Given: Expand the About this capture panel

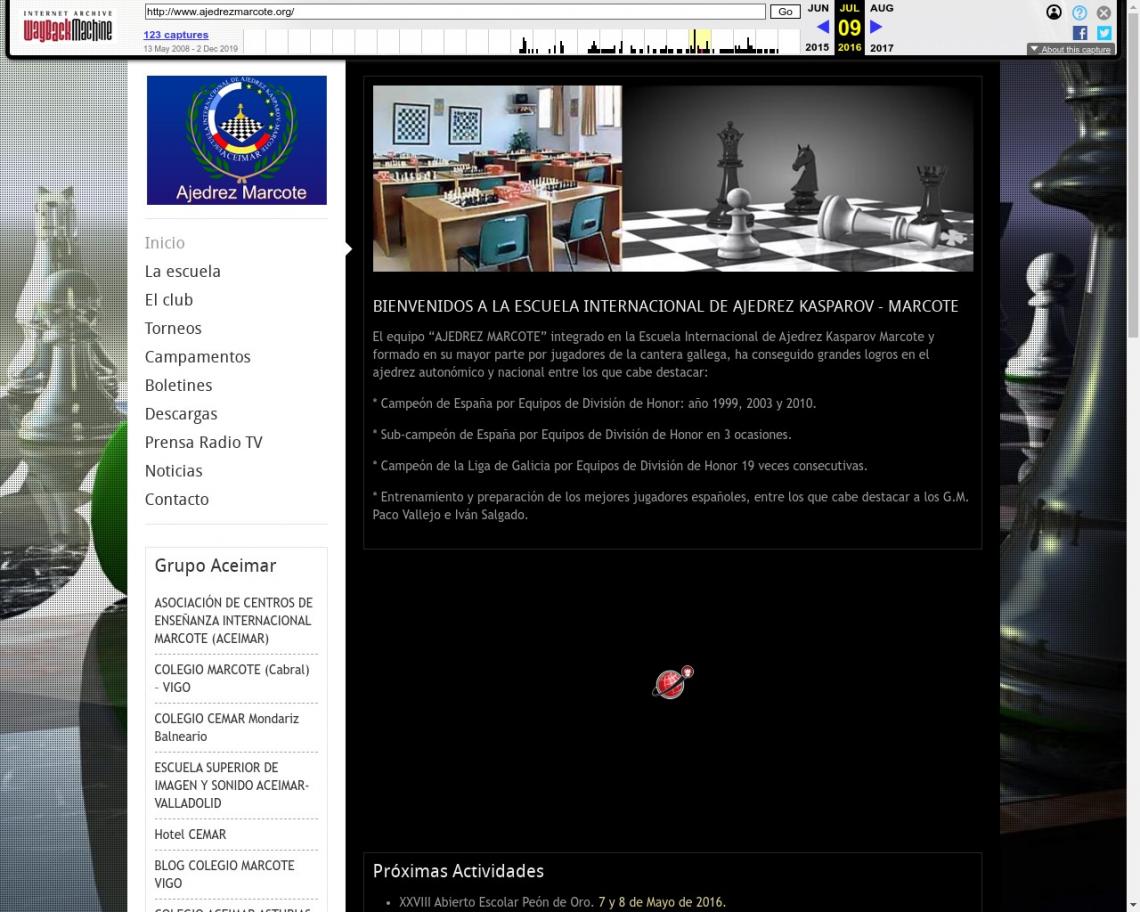Looking at the screenshot, I should pos(1070,49).
